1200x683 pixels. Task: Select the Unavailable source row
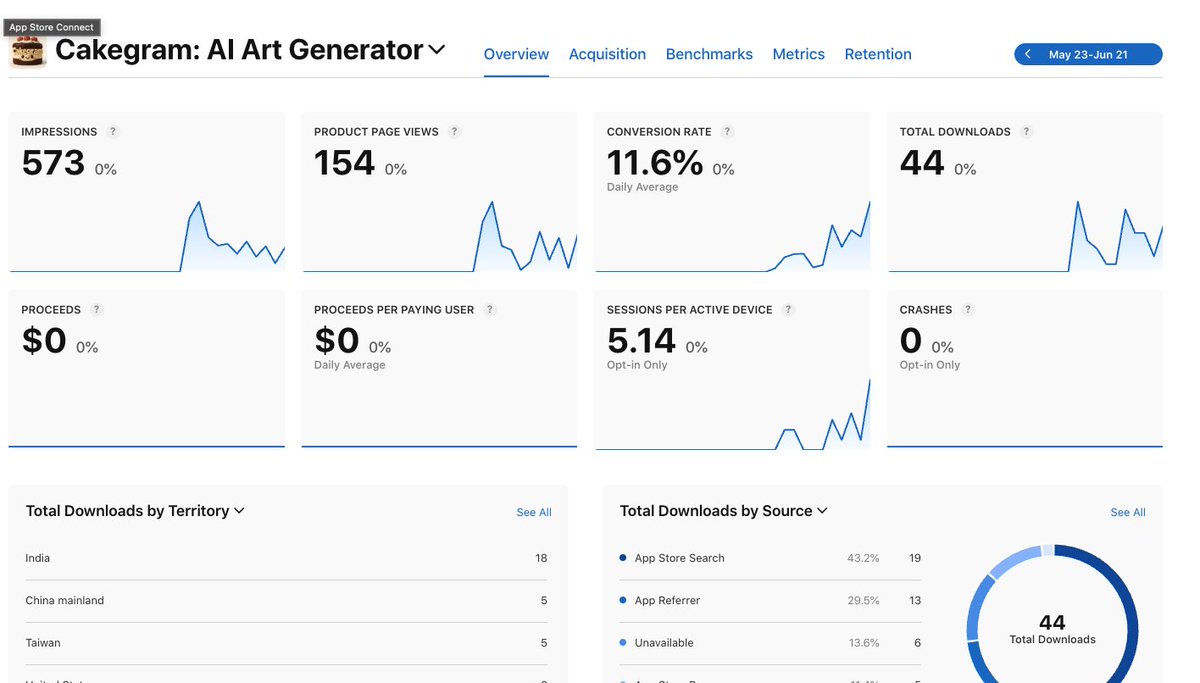click(770, 643)
